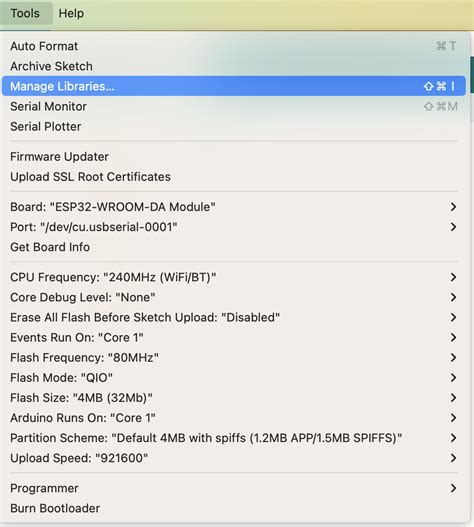Launch the Serial Monitor
Image resolution: width=474 pixels, height=527 pixels.
(x=234, y=106)
